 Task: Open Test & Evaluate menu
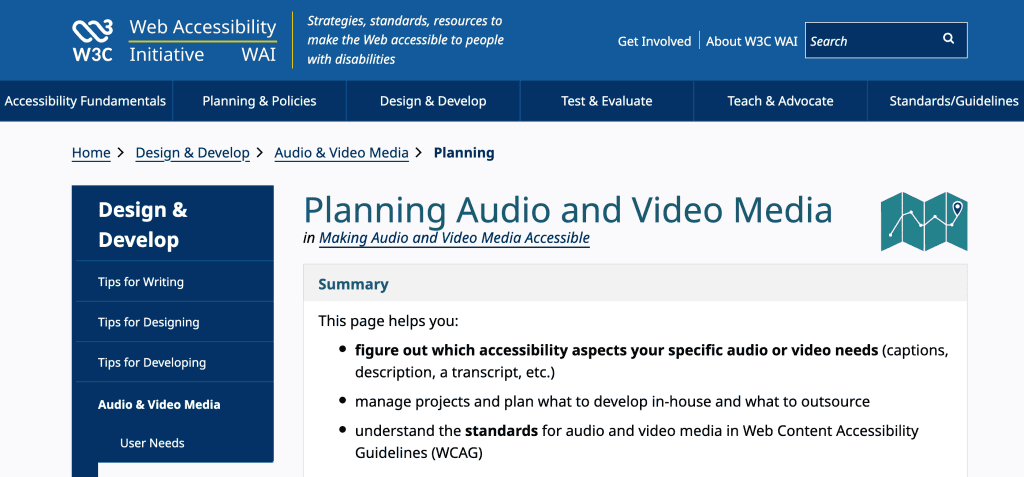click(x=607, y=101)
